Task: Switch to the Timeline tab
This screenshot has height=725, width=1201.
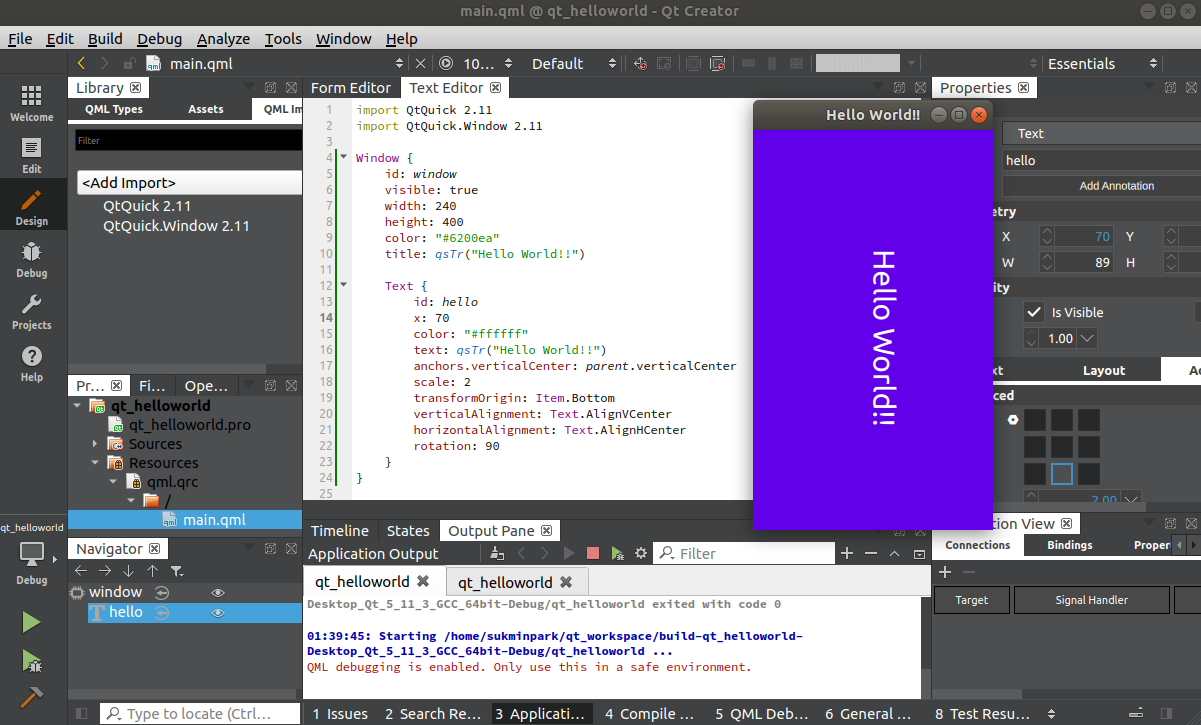Action: 340,531
